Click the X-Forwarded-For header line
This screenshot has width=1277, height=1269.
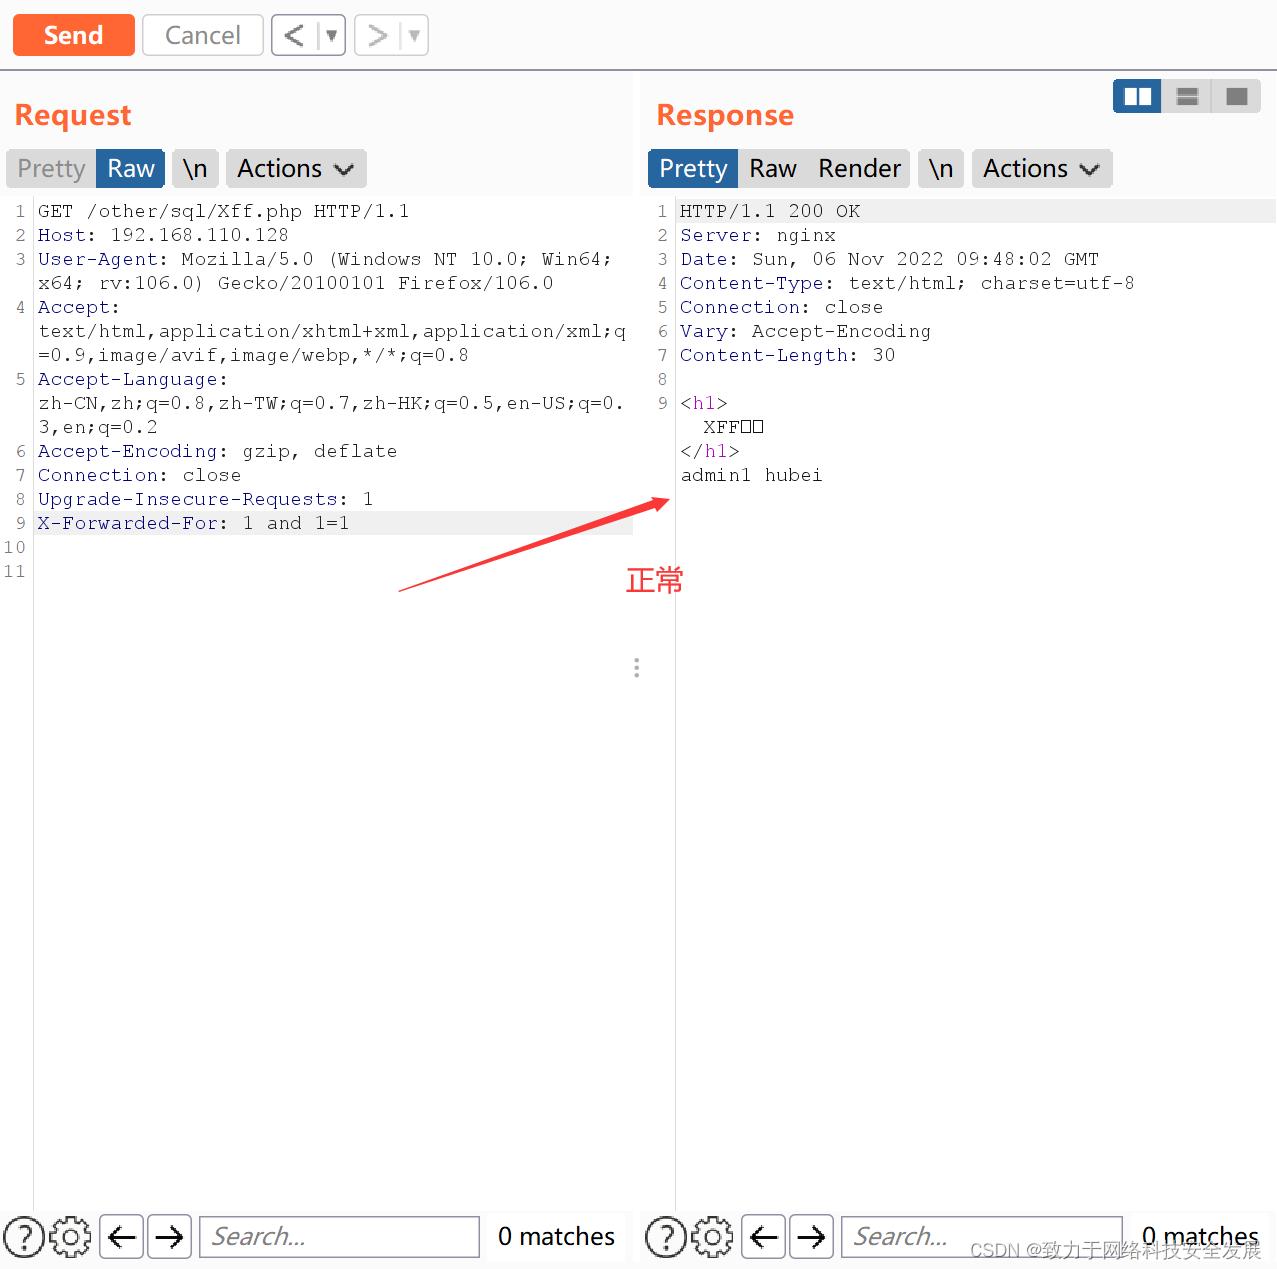[x=193, y=523]
